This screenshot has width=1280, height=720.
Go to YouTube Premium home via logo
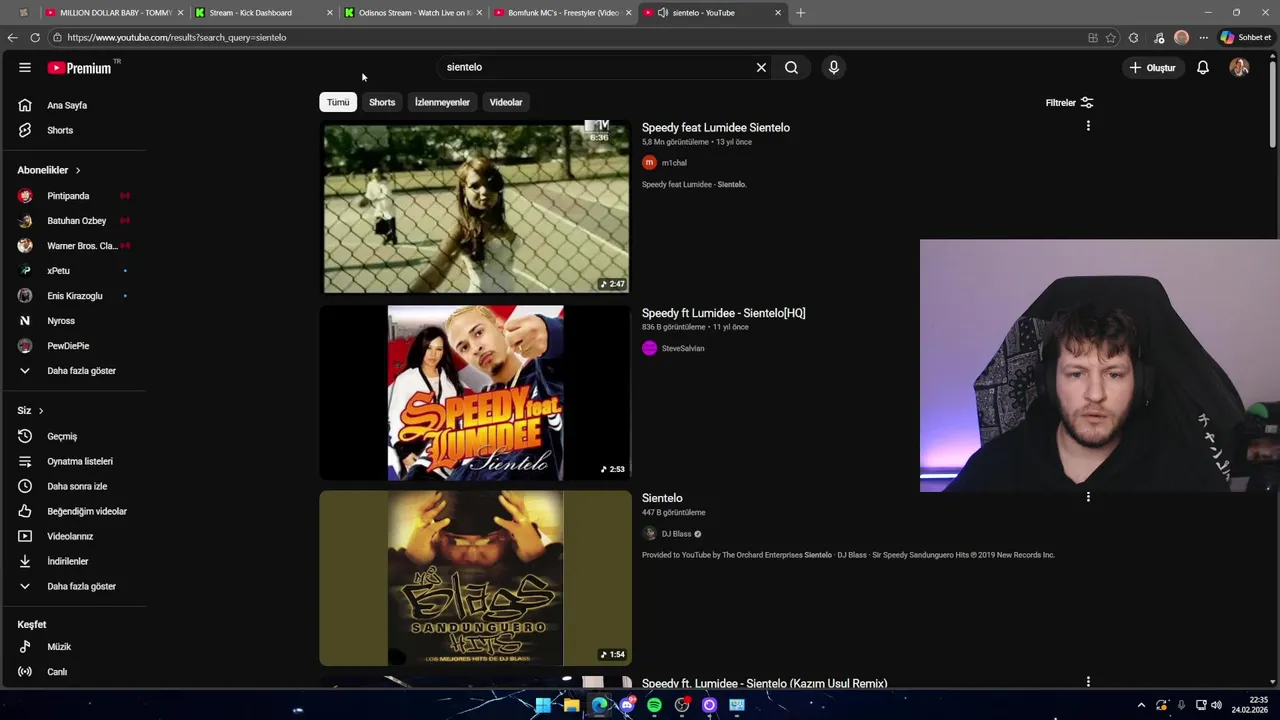point(80,68)
